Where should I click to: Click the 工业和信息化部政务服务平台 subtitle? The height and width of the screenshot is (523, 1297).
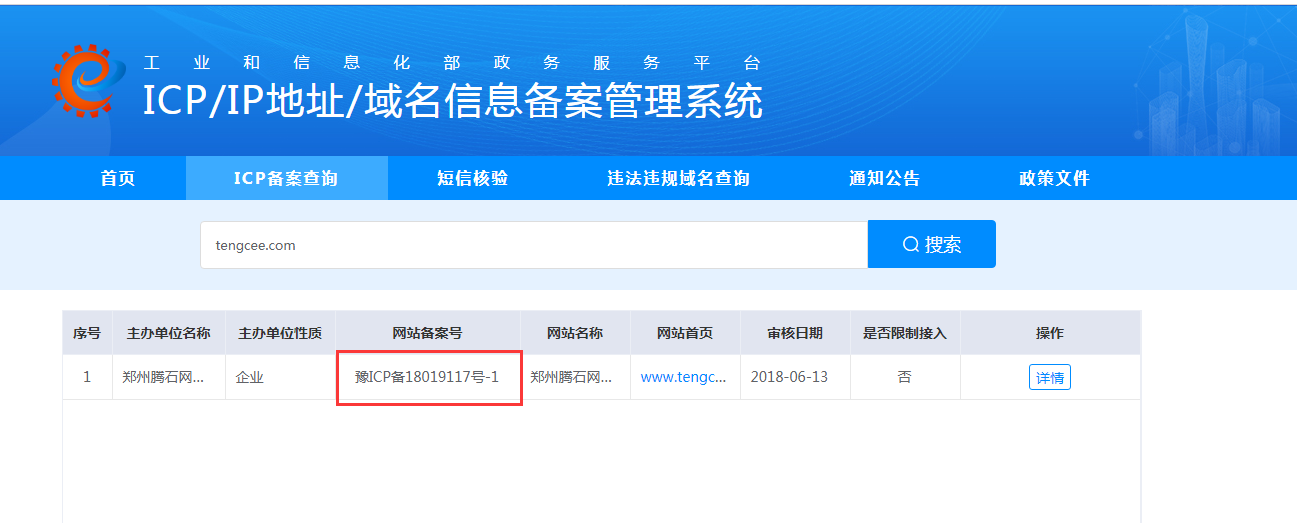(452, 62)
